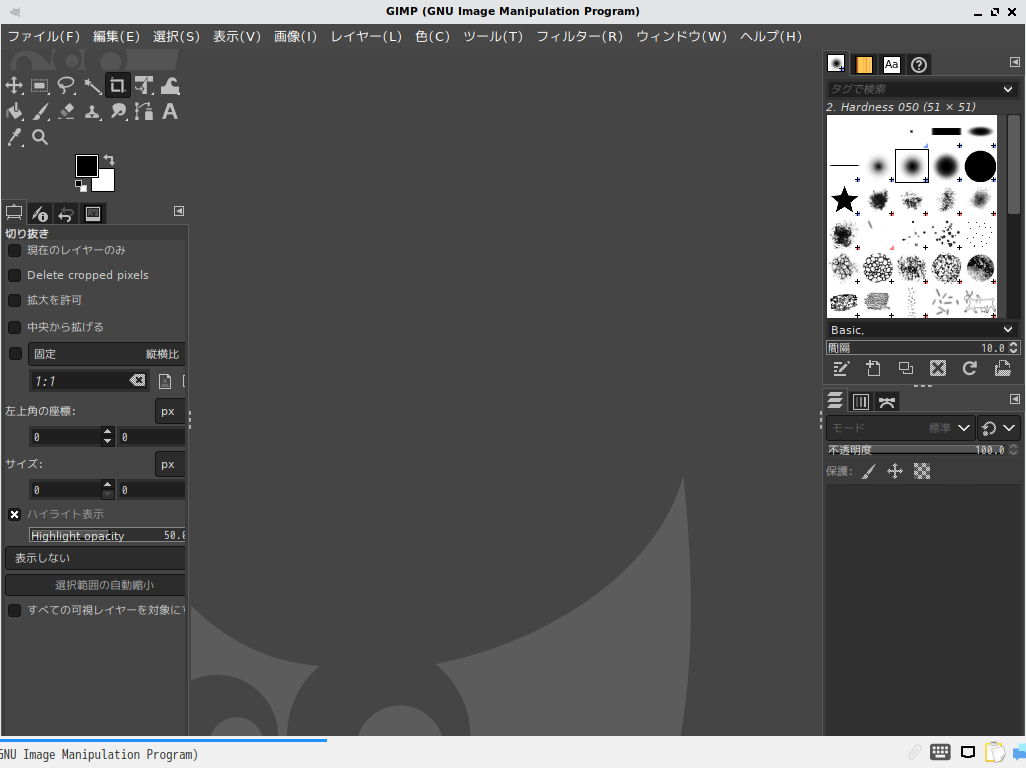Image resolution: width=1026 pixels, height=768 pixels.
Task: Toggle the 固定 aspect ratio checkbox
Action: [x=15, y=354]
